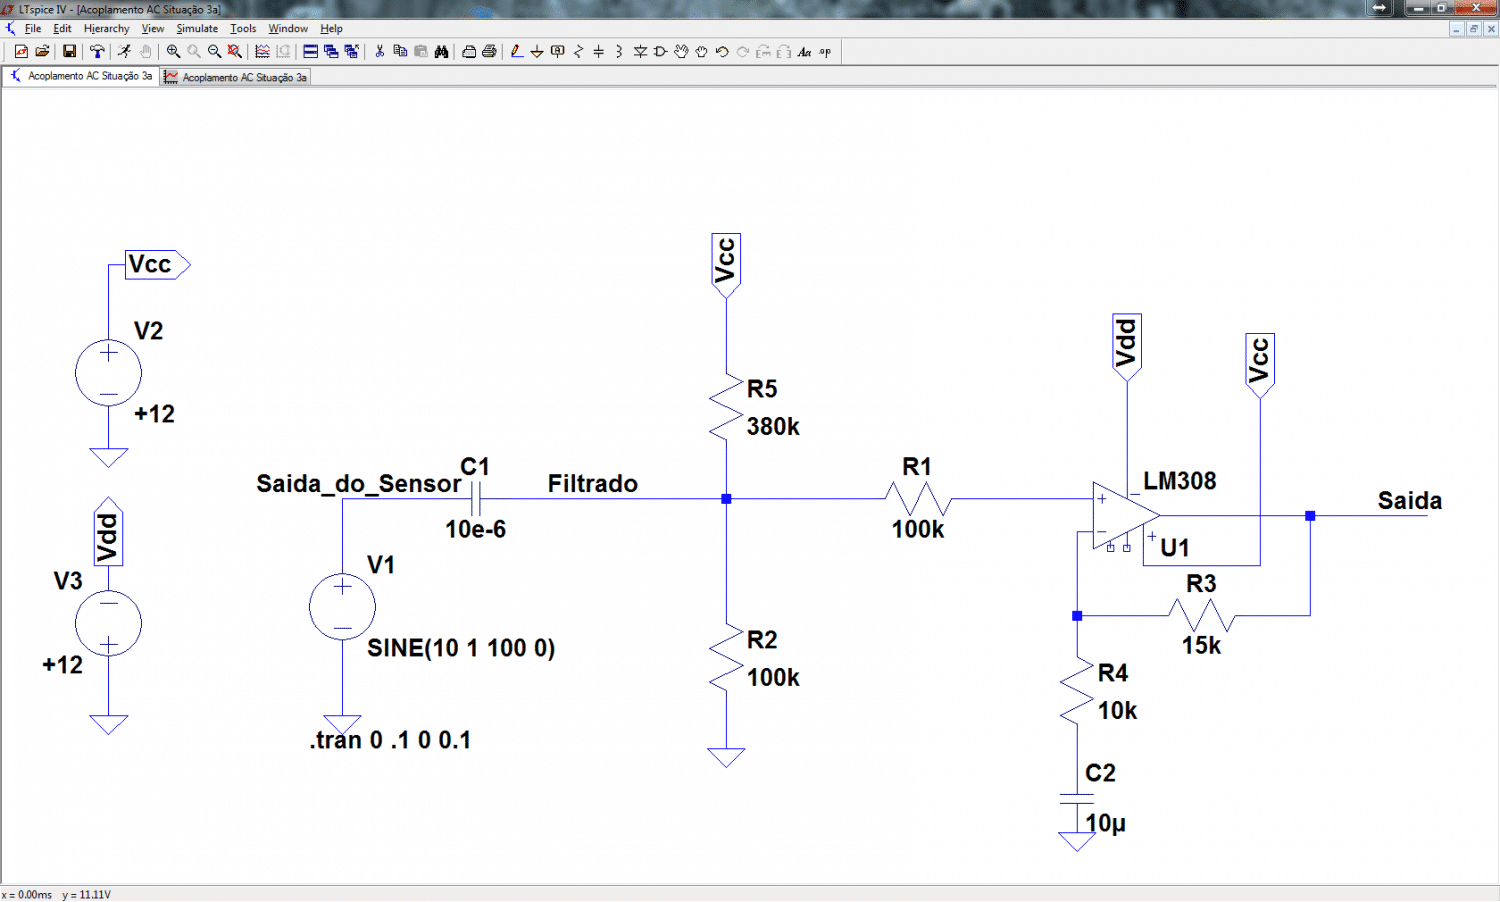Pick the Capacitor component tool
The image size is (1500, 902).
pos(598,51)
